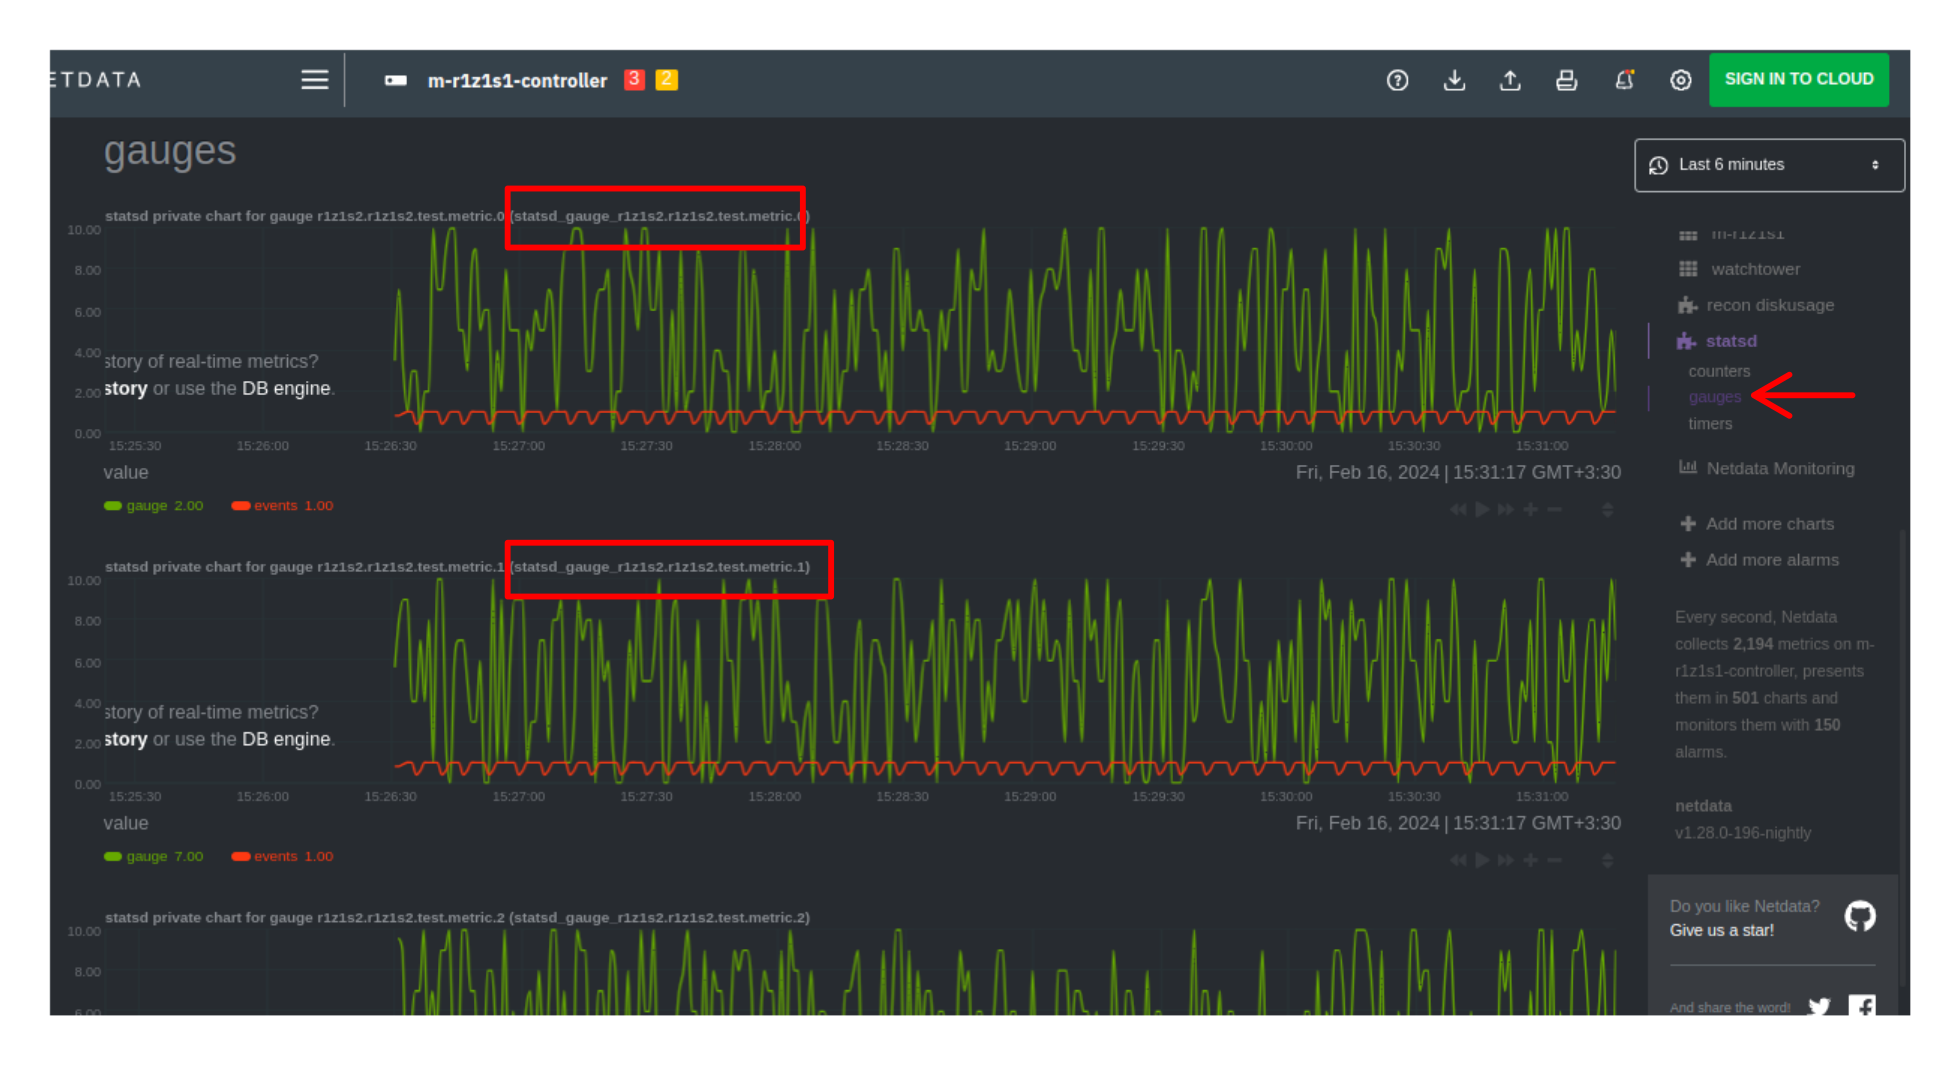Click the download/import snapshot icon
Image resolution: width=1960 pixels, height=1065 pixels.
pos(1454,80)
